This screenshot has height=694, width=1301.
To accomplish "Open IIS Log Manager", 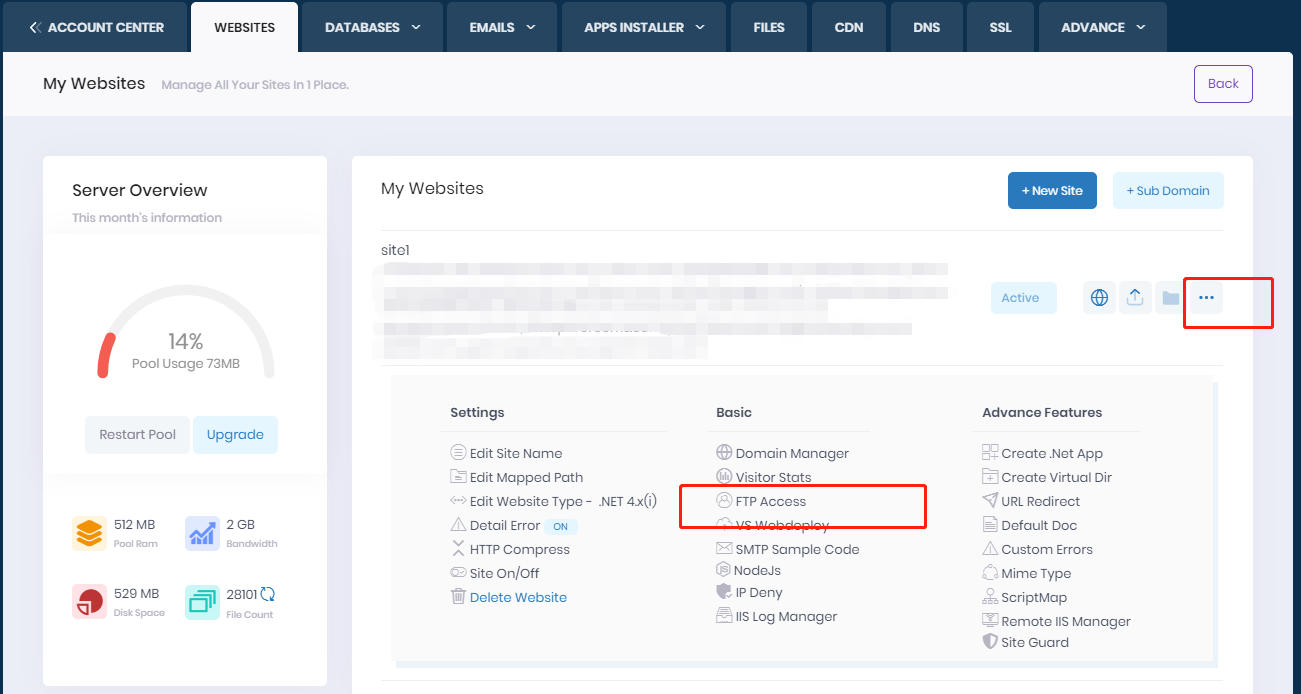I will point(784,615).
